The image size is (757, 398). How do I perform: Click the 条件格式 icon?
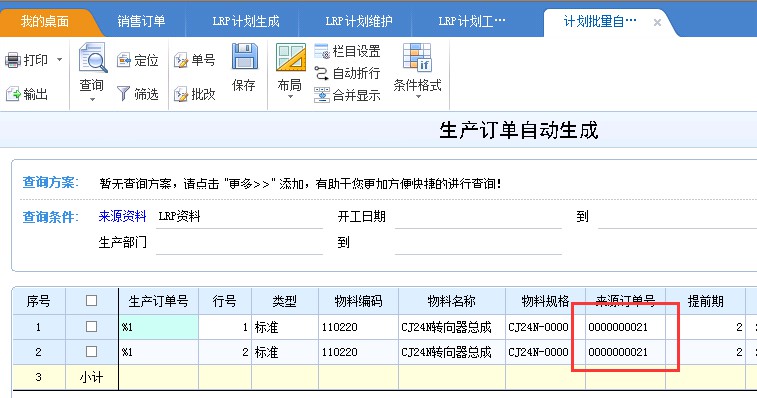417,57
